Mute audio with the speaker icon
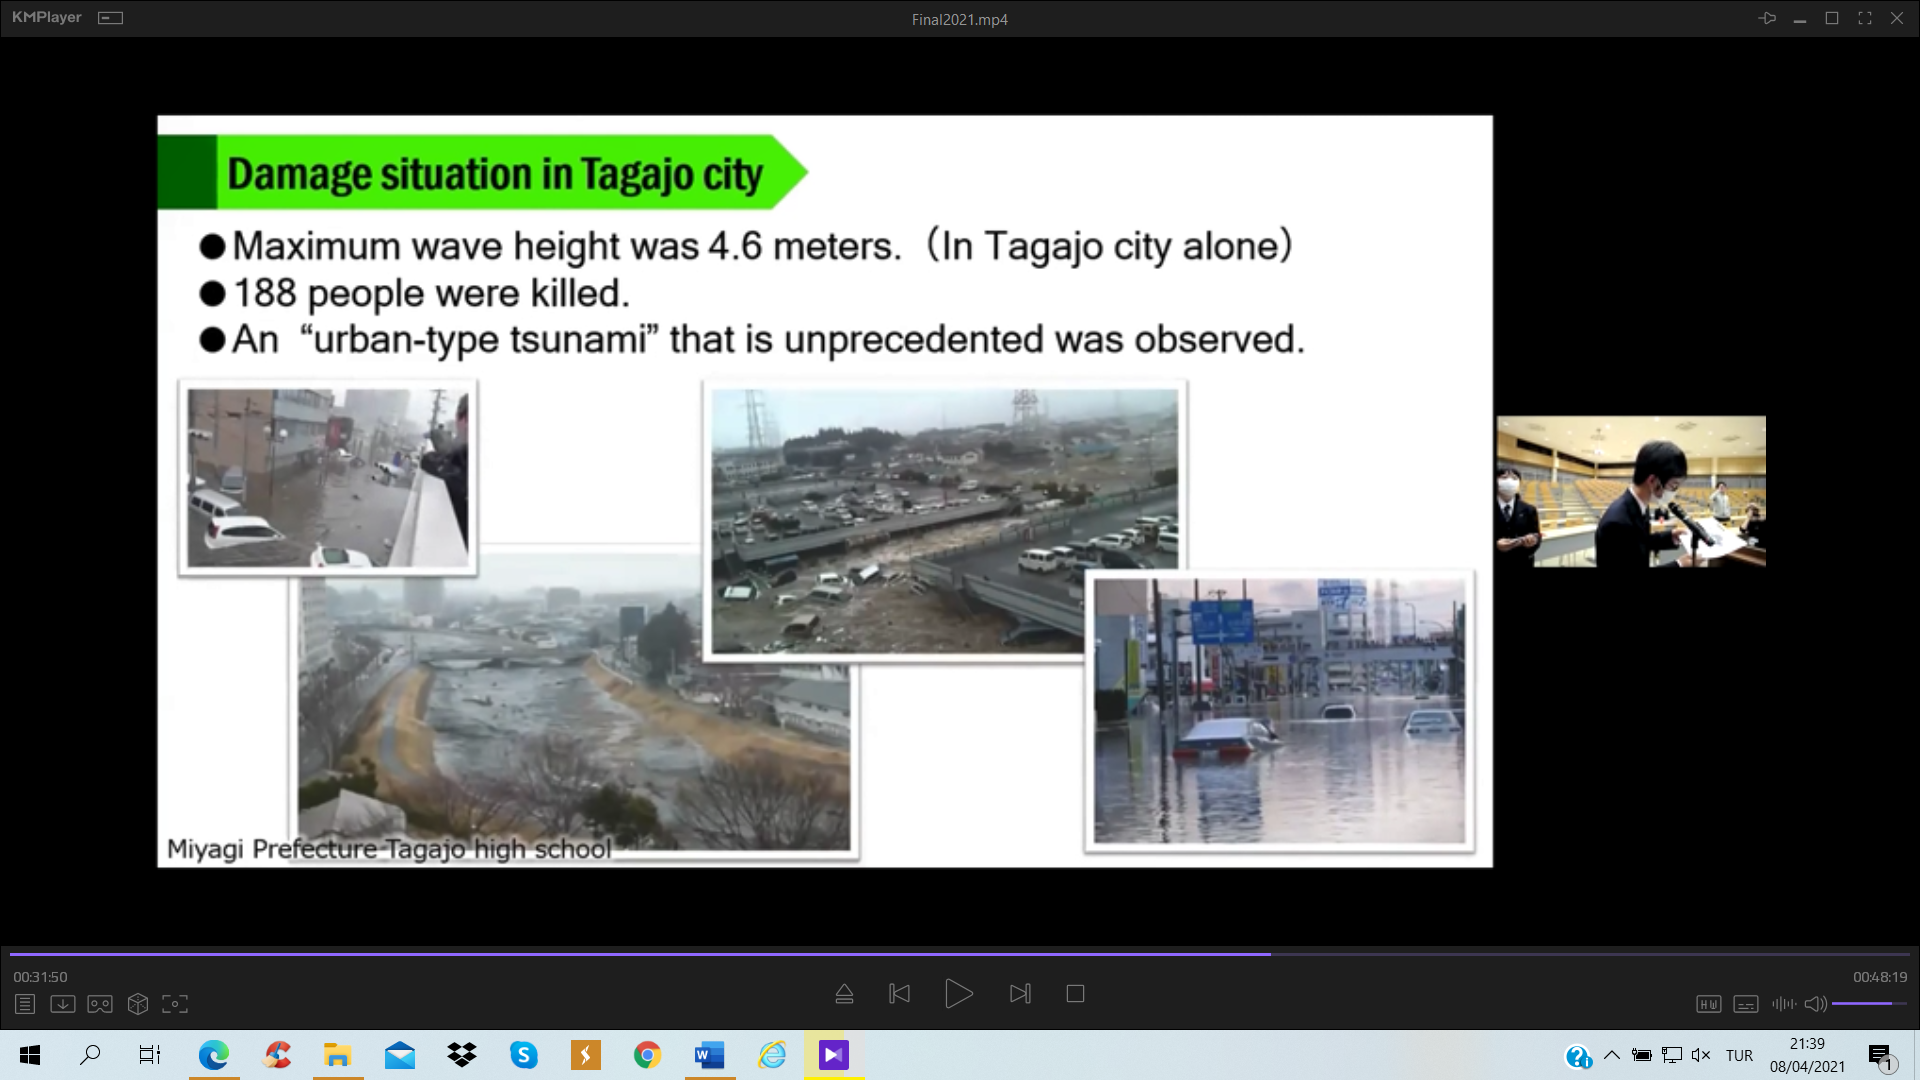This screenshot has width=1920, height=1080. pos(1815,1004)
